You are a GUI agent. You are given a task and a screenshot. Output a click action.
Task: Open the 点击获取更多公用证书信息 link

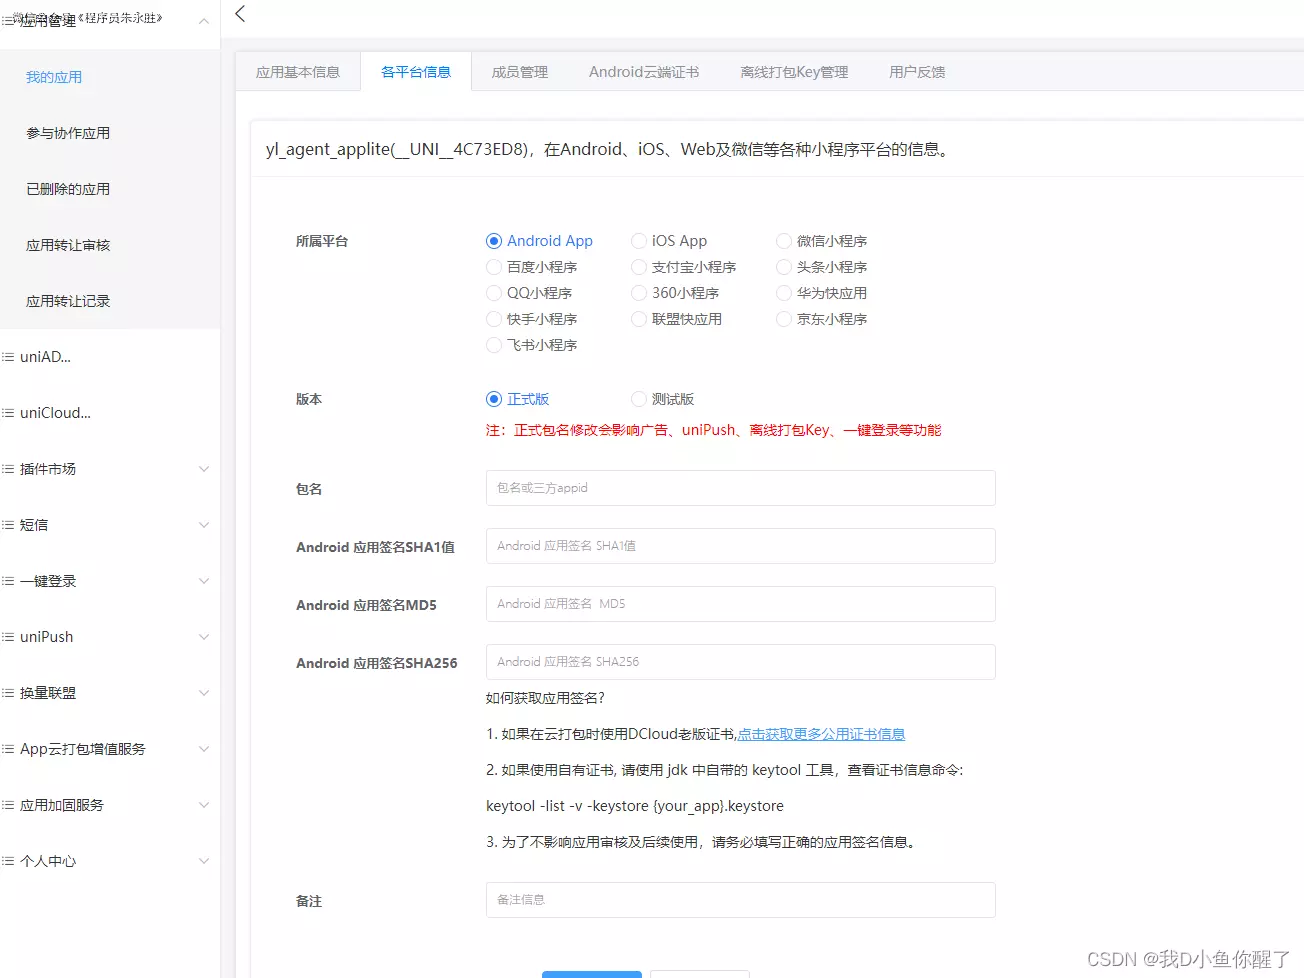821,734
